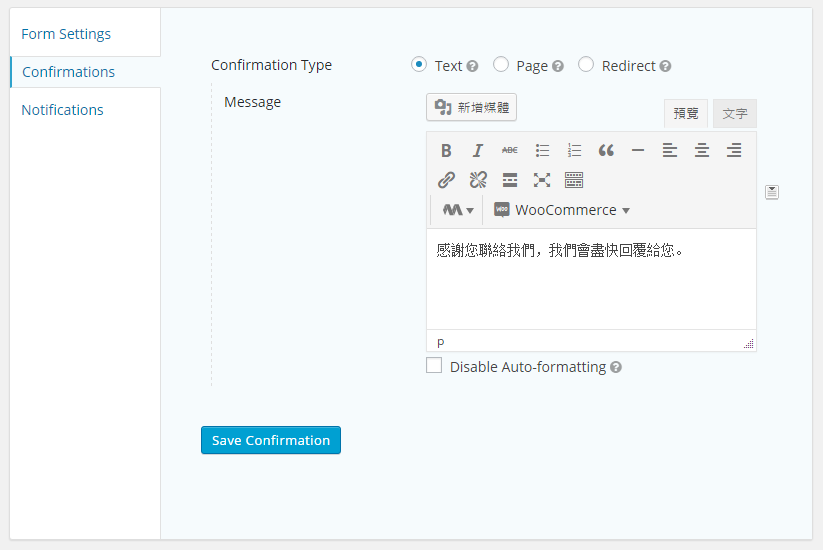Open the Notifications tab

[x=62, y=110]
